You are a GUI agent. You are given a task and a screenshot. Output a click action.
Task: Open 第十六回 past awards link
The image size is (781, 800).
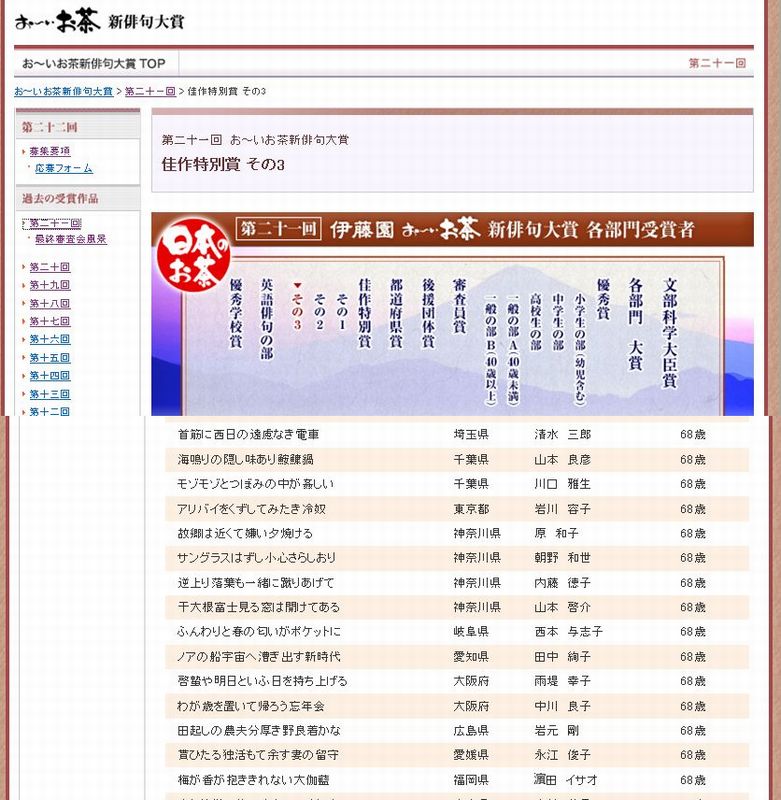coord(49,339)
